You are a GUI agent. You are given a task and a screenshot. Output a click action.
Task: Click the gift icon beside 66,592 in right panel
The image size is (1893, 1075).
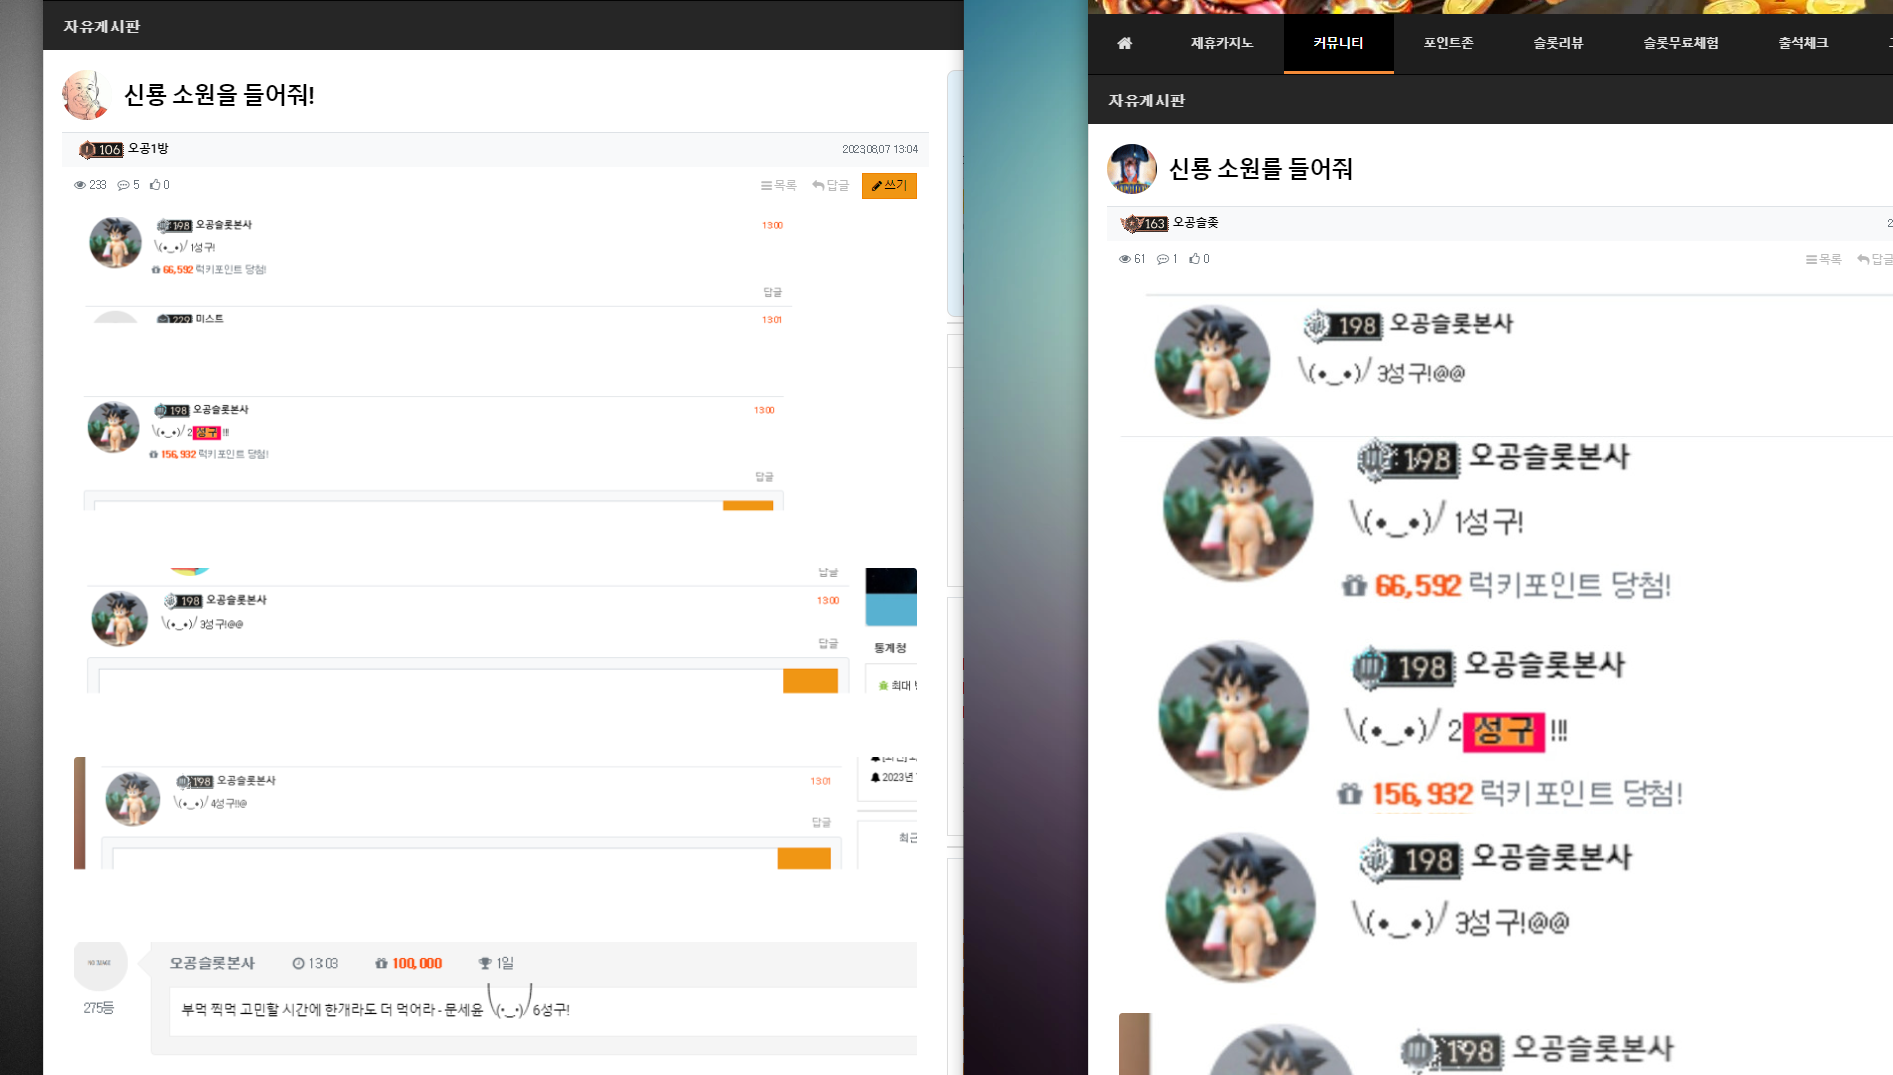click(x=1354, y=585)
